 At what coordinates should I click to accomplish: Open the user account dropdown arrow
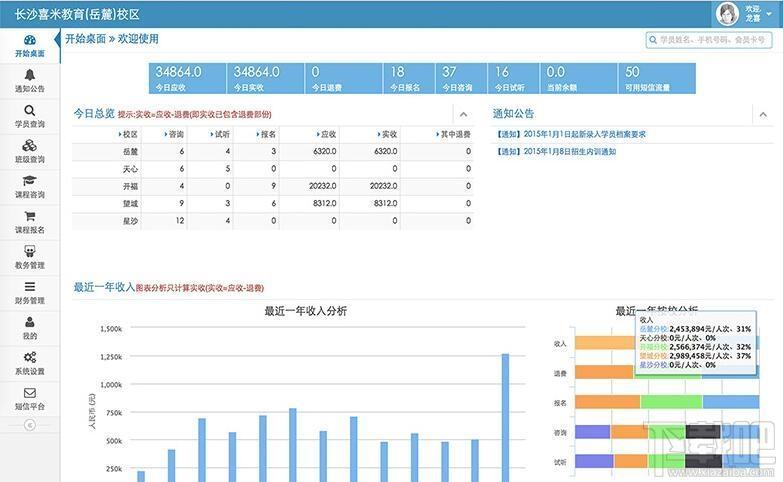point(770,14)
